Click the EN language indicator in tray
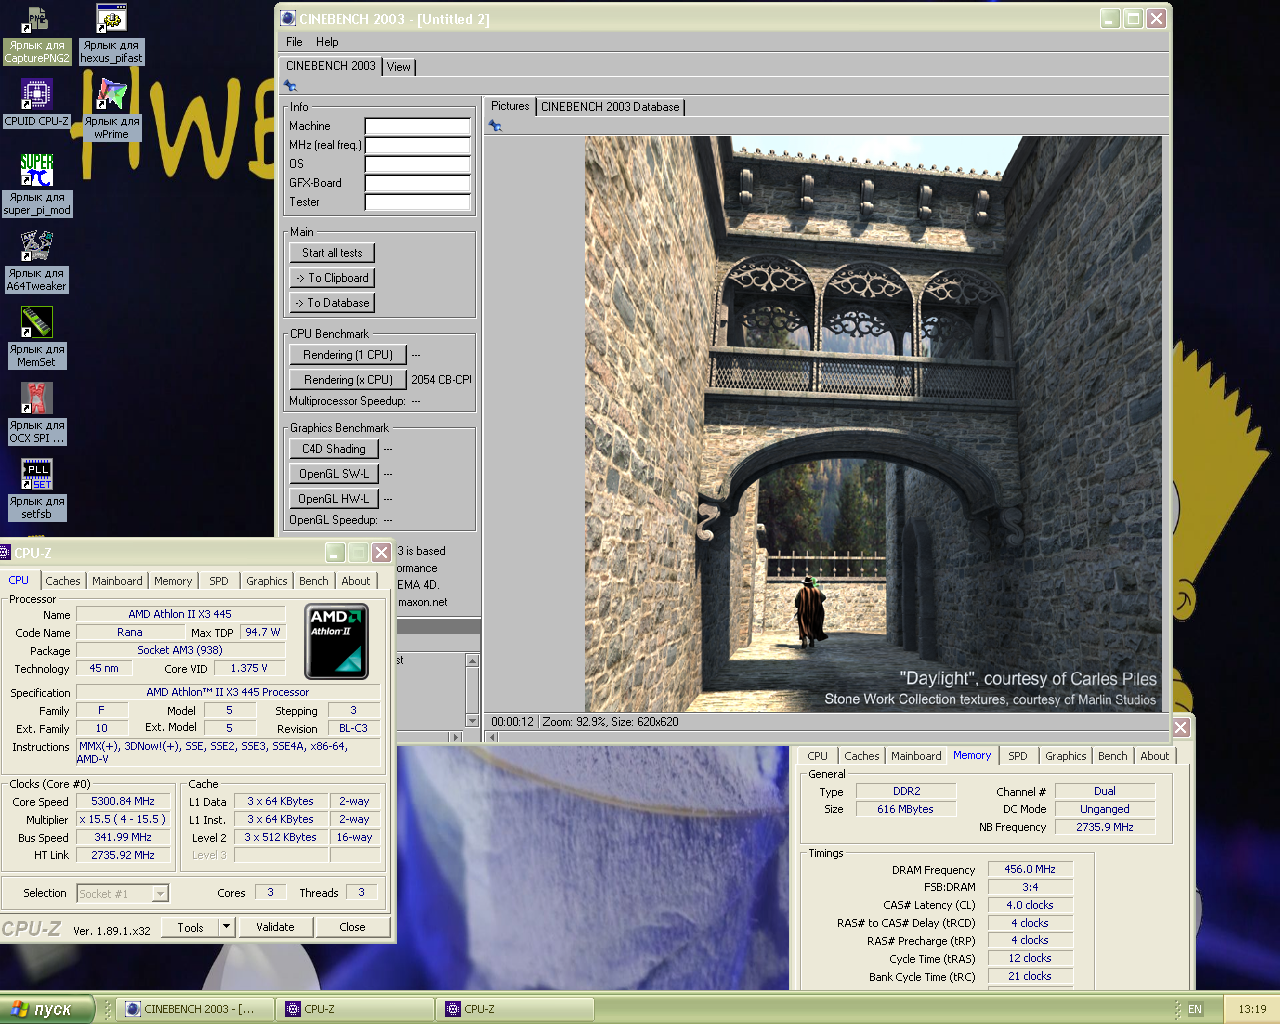 [x=1195, y=1009]
